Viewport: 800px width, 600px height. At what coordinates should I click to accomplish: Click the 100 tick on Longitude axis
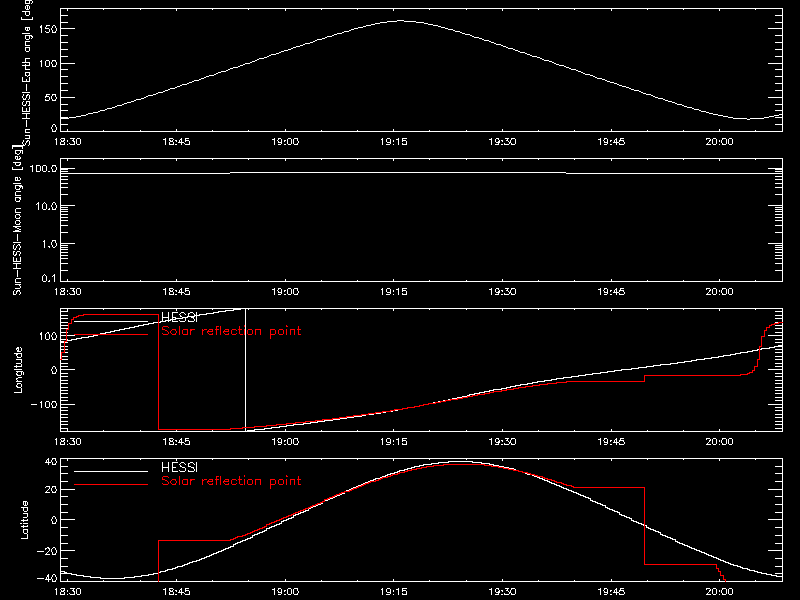click(47, 336)
